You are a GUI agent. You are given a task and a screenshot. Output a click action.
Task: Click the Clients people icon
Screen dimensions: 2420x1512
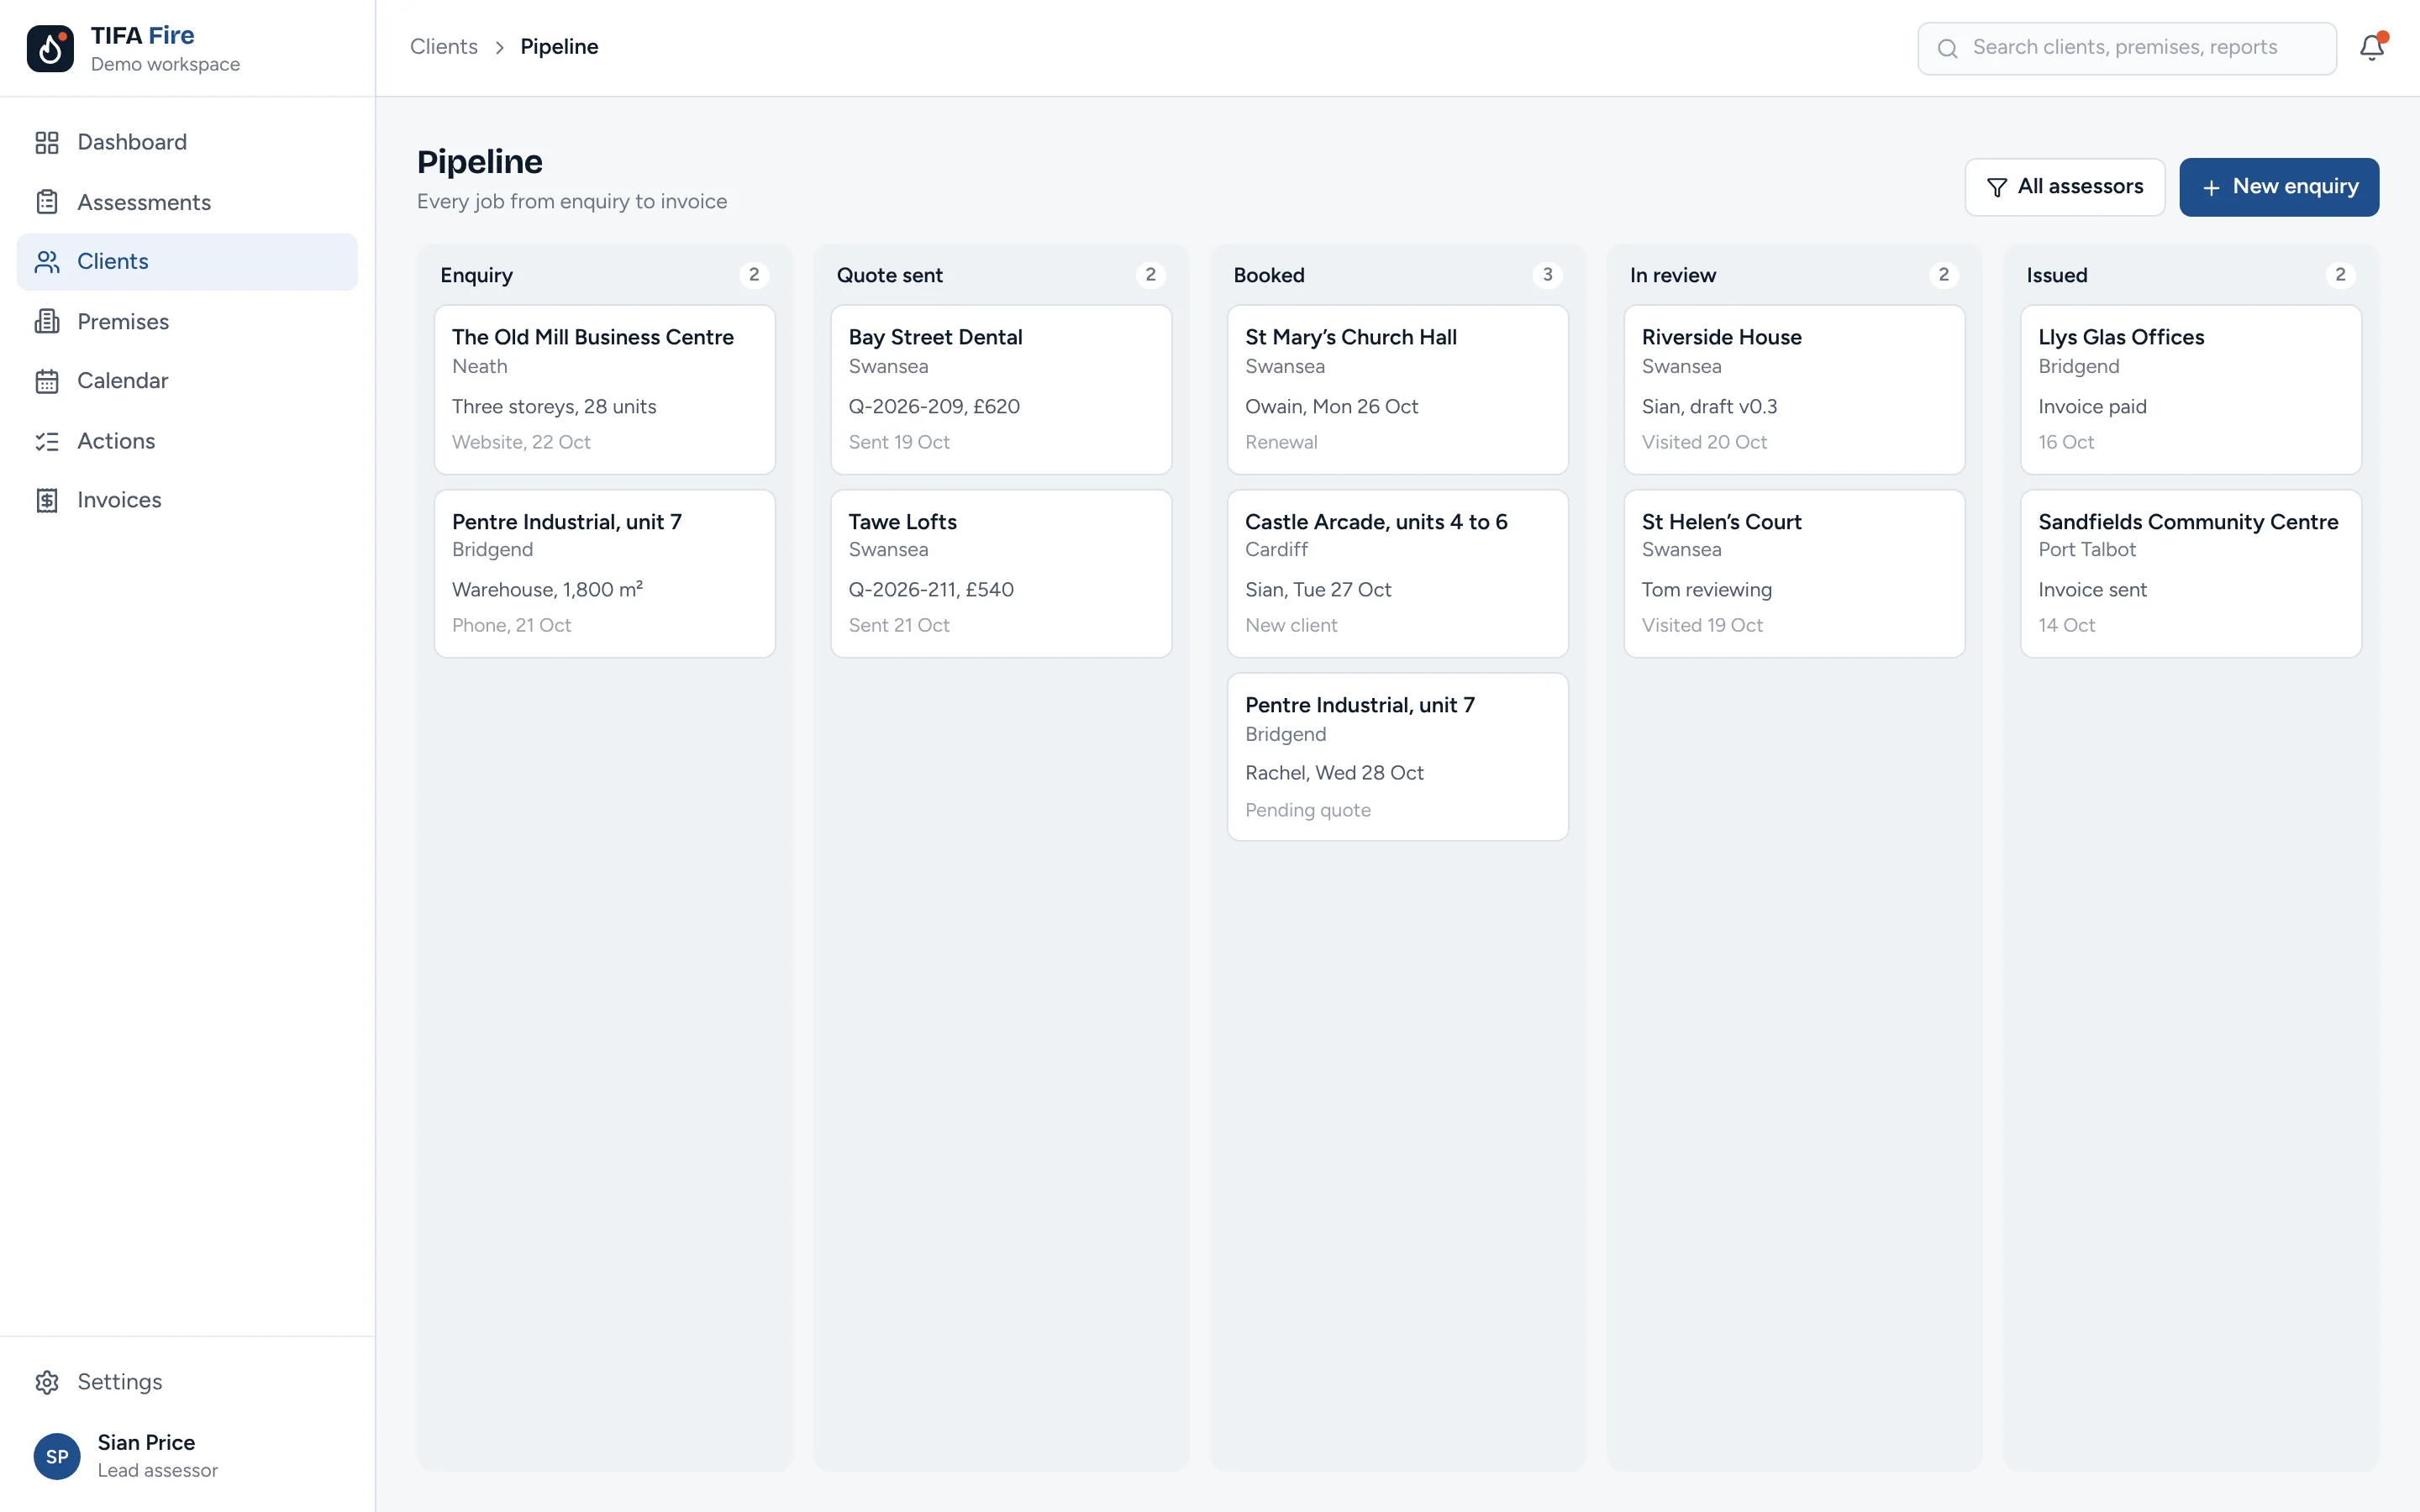pos(47,262)
